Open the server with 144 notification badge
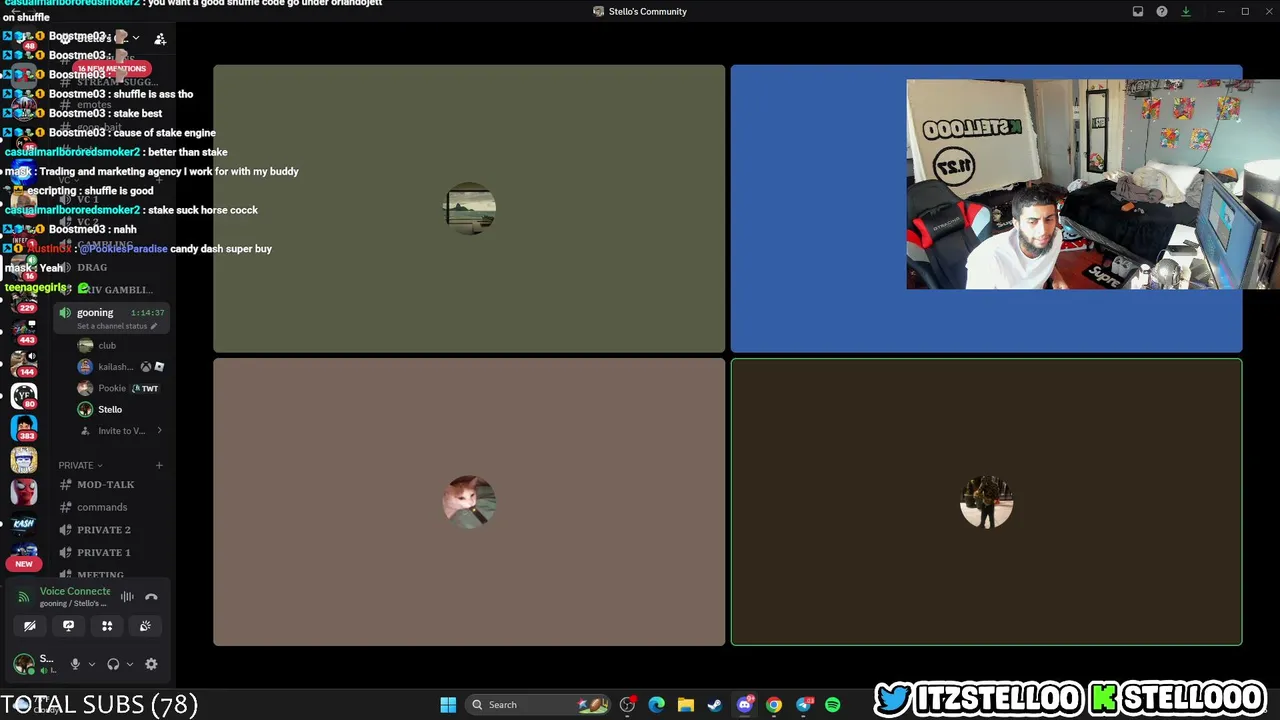The height and width of the screenshot is (720, 1280). coord(24,364)
